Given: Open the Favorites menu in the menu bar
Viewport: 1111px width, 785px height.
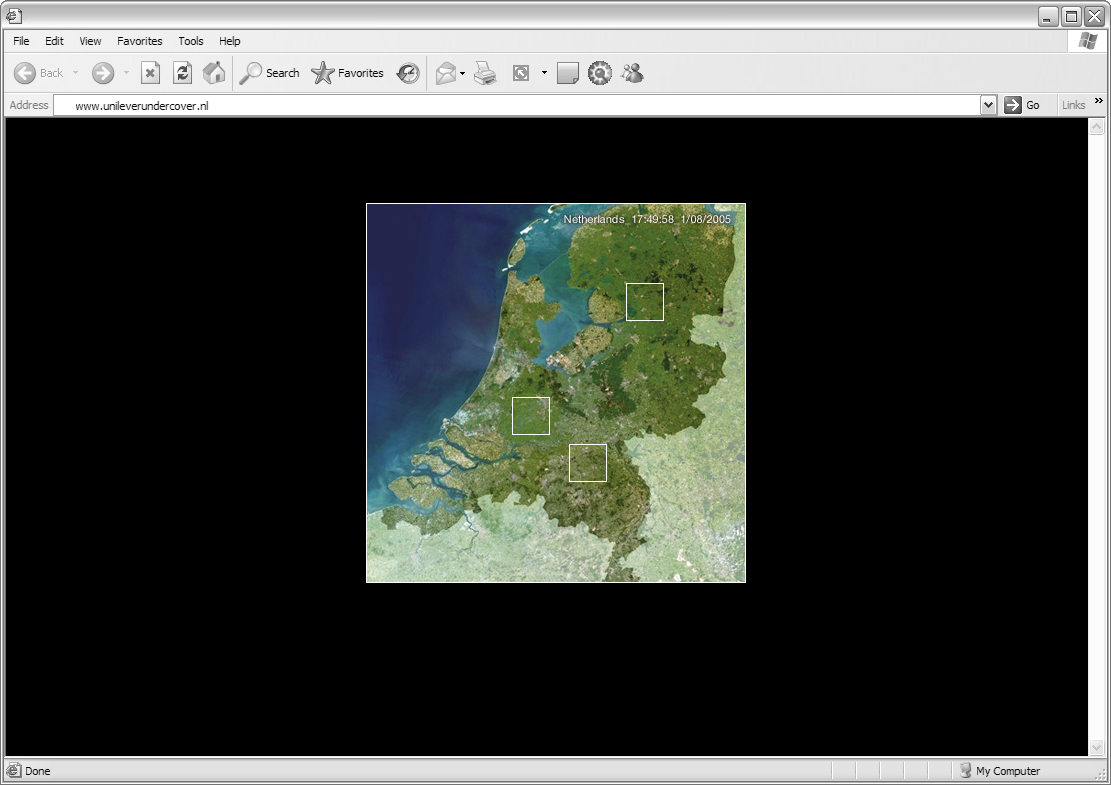Looking at the screenshot, I should click(x=140, y=41).
